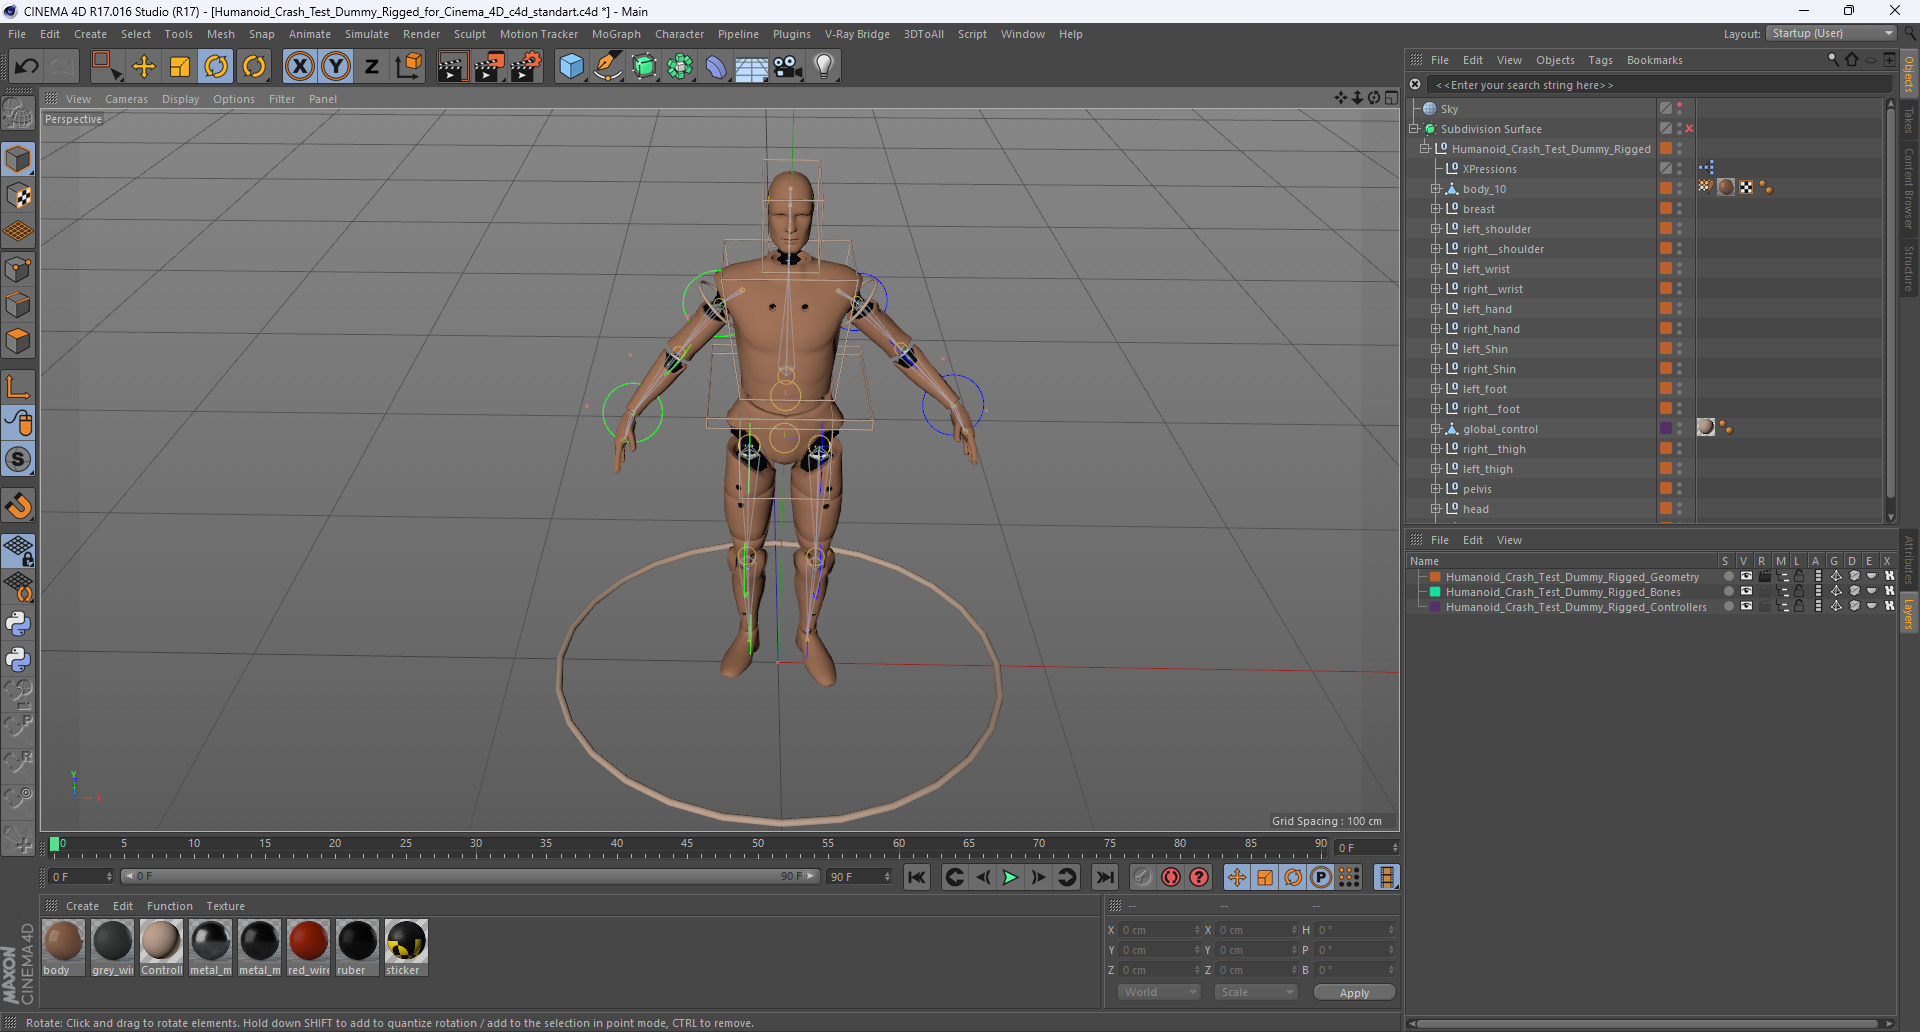Toggle X axis lock

[x=299, y=67]
